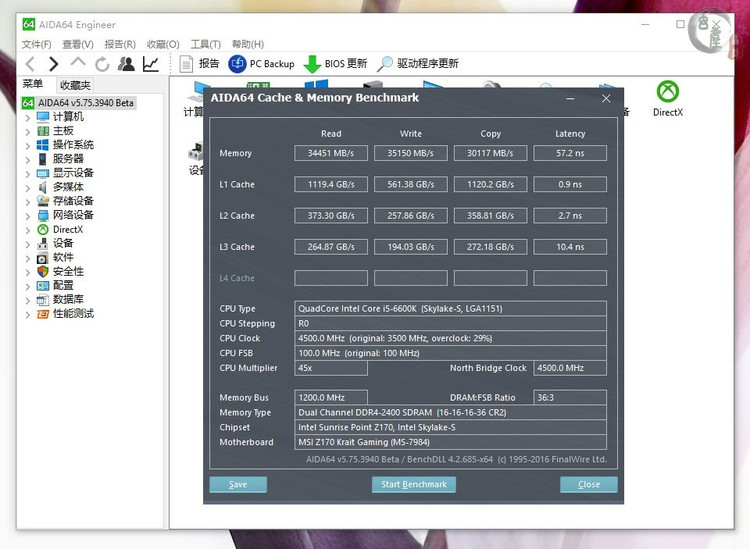The image size is (750, 549).
Task: Expand the 主板 tree node
Action: coord(27,131)
